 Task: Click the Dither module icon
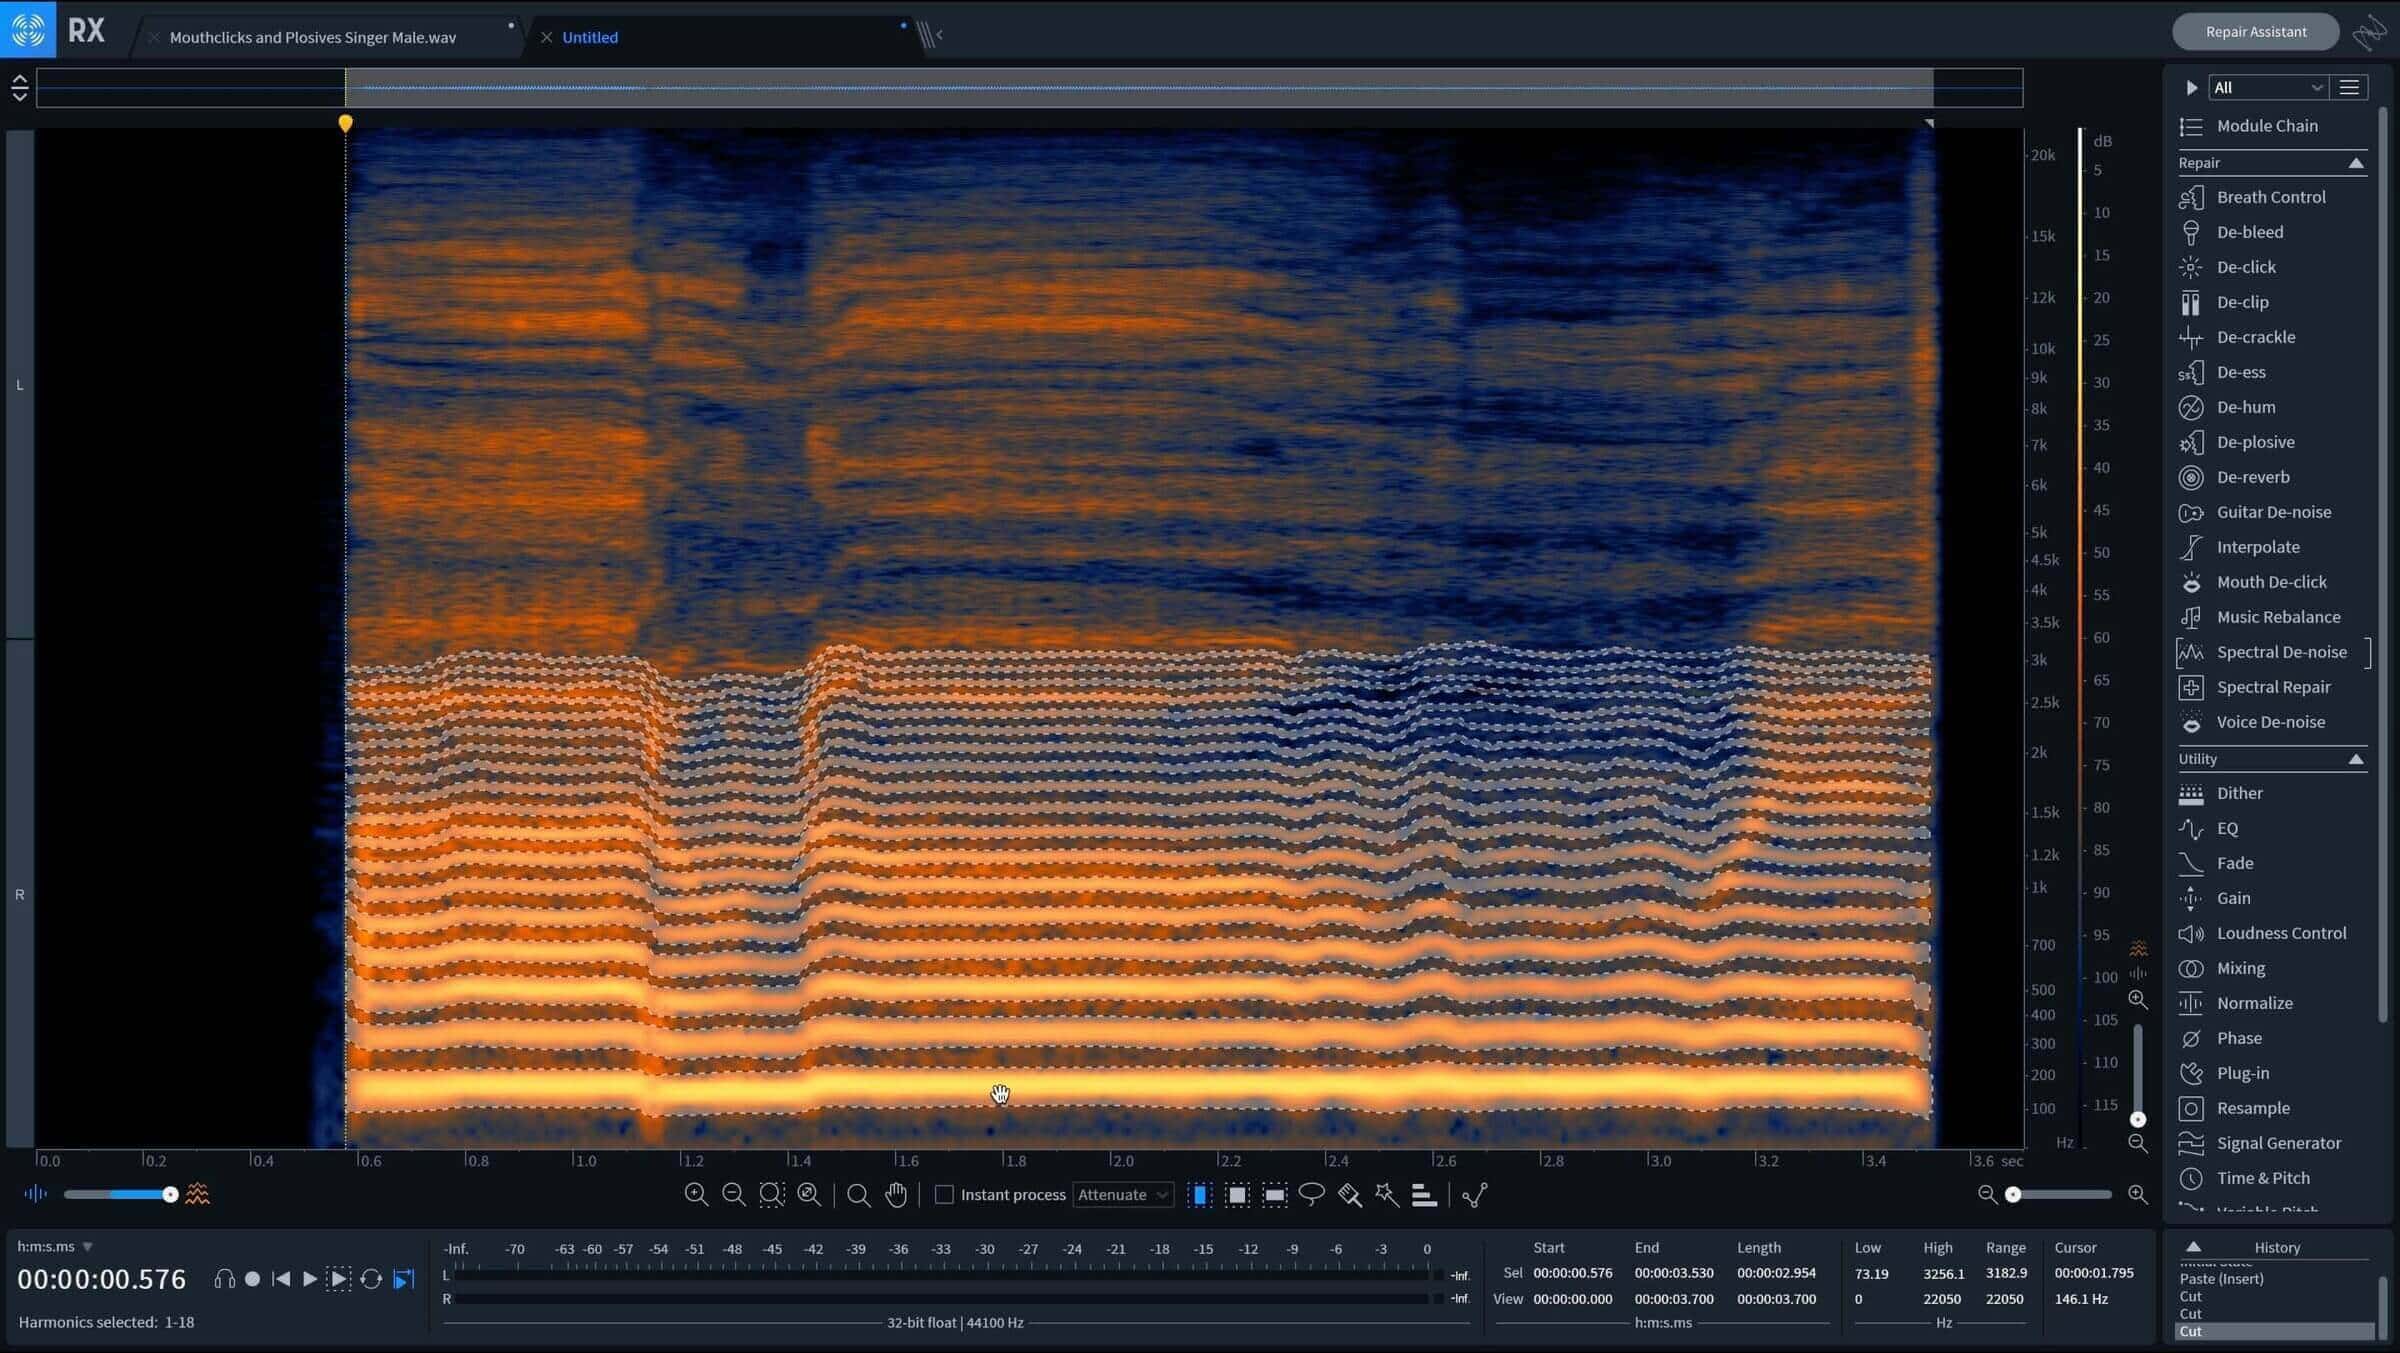click(2191, 793)
